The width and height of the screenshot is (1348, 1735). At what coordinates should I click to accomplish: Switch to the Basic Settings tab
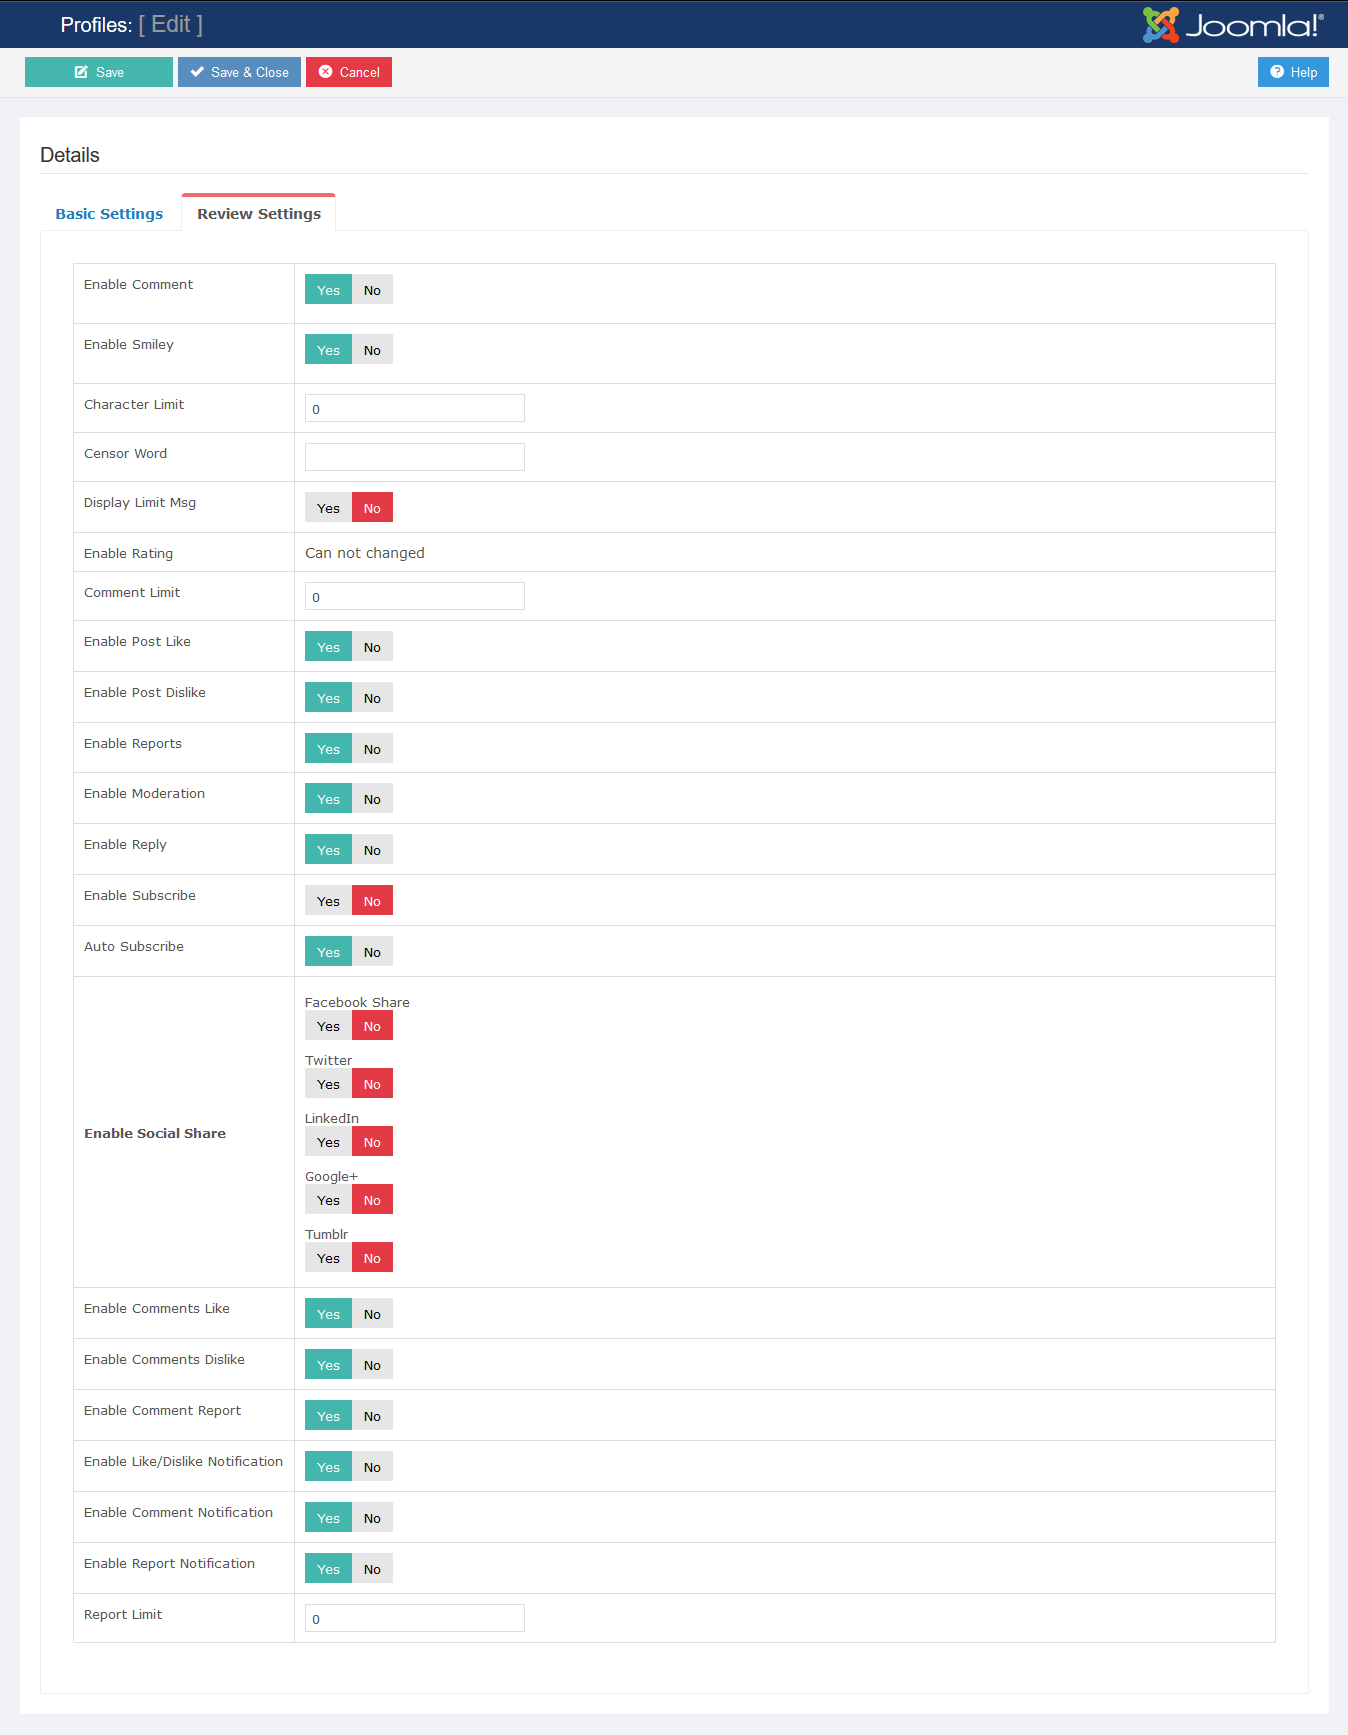click(x=109, y=214)
